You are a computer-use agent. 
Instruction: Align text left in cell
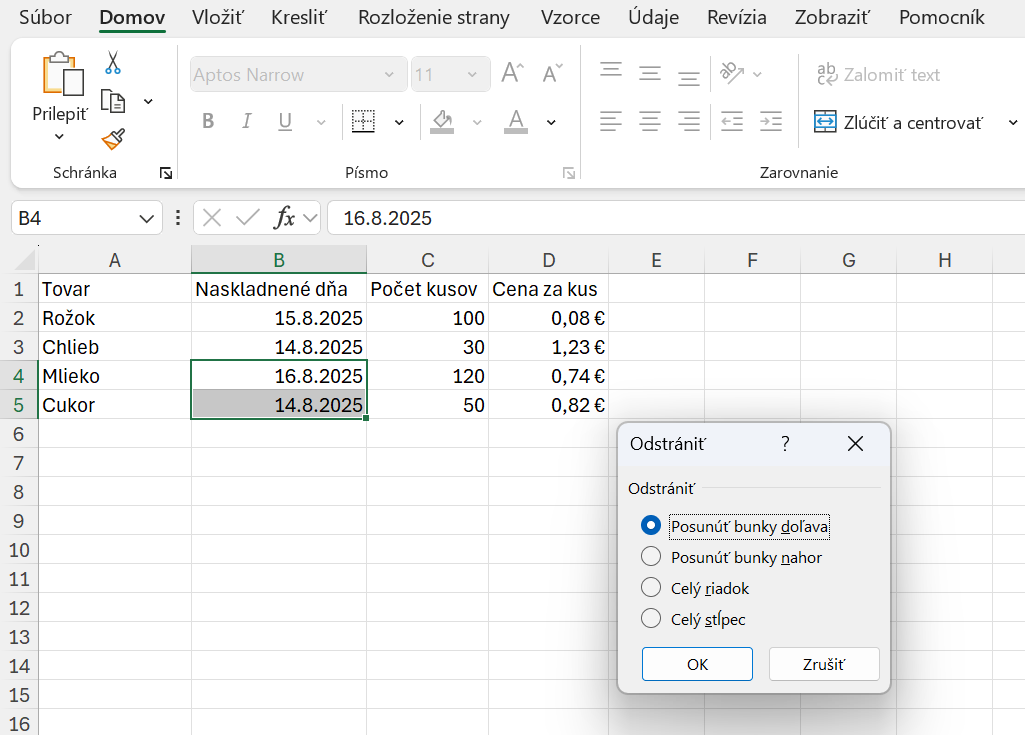(x=611, y=122)
